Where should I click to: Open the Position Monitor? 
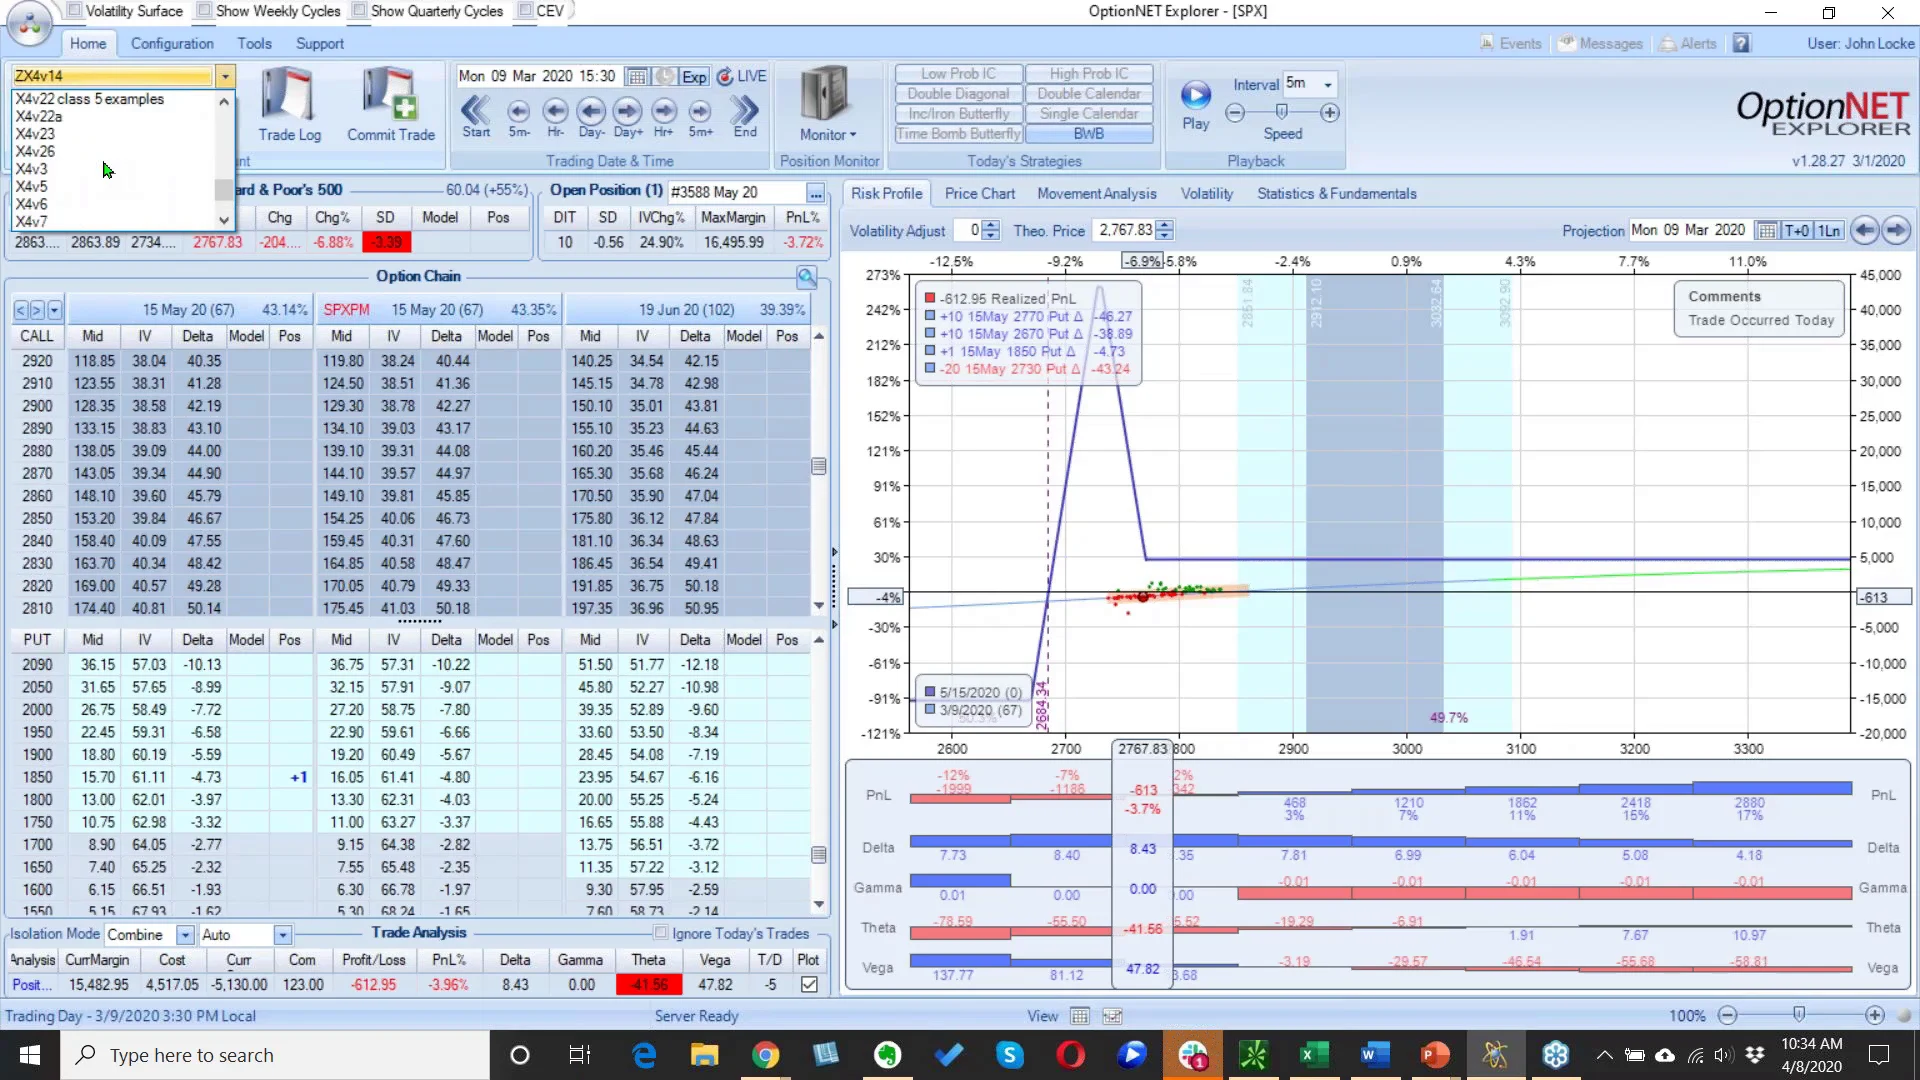pyautogui.click(x=827, y=105)
